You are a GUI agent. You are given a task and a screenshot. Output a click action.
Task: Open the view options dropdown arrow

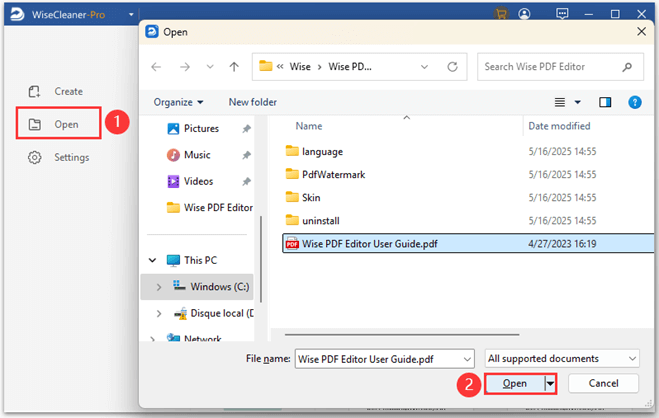[x=577, y=102]
